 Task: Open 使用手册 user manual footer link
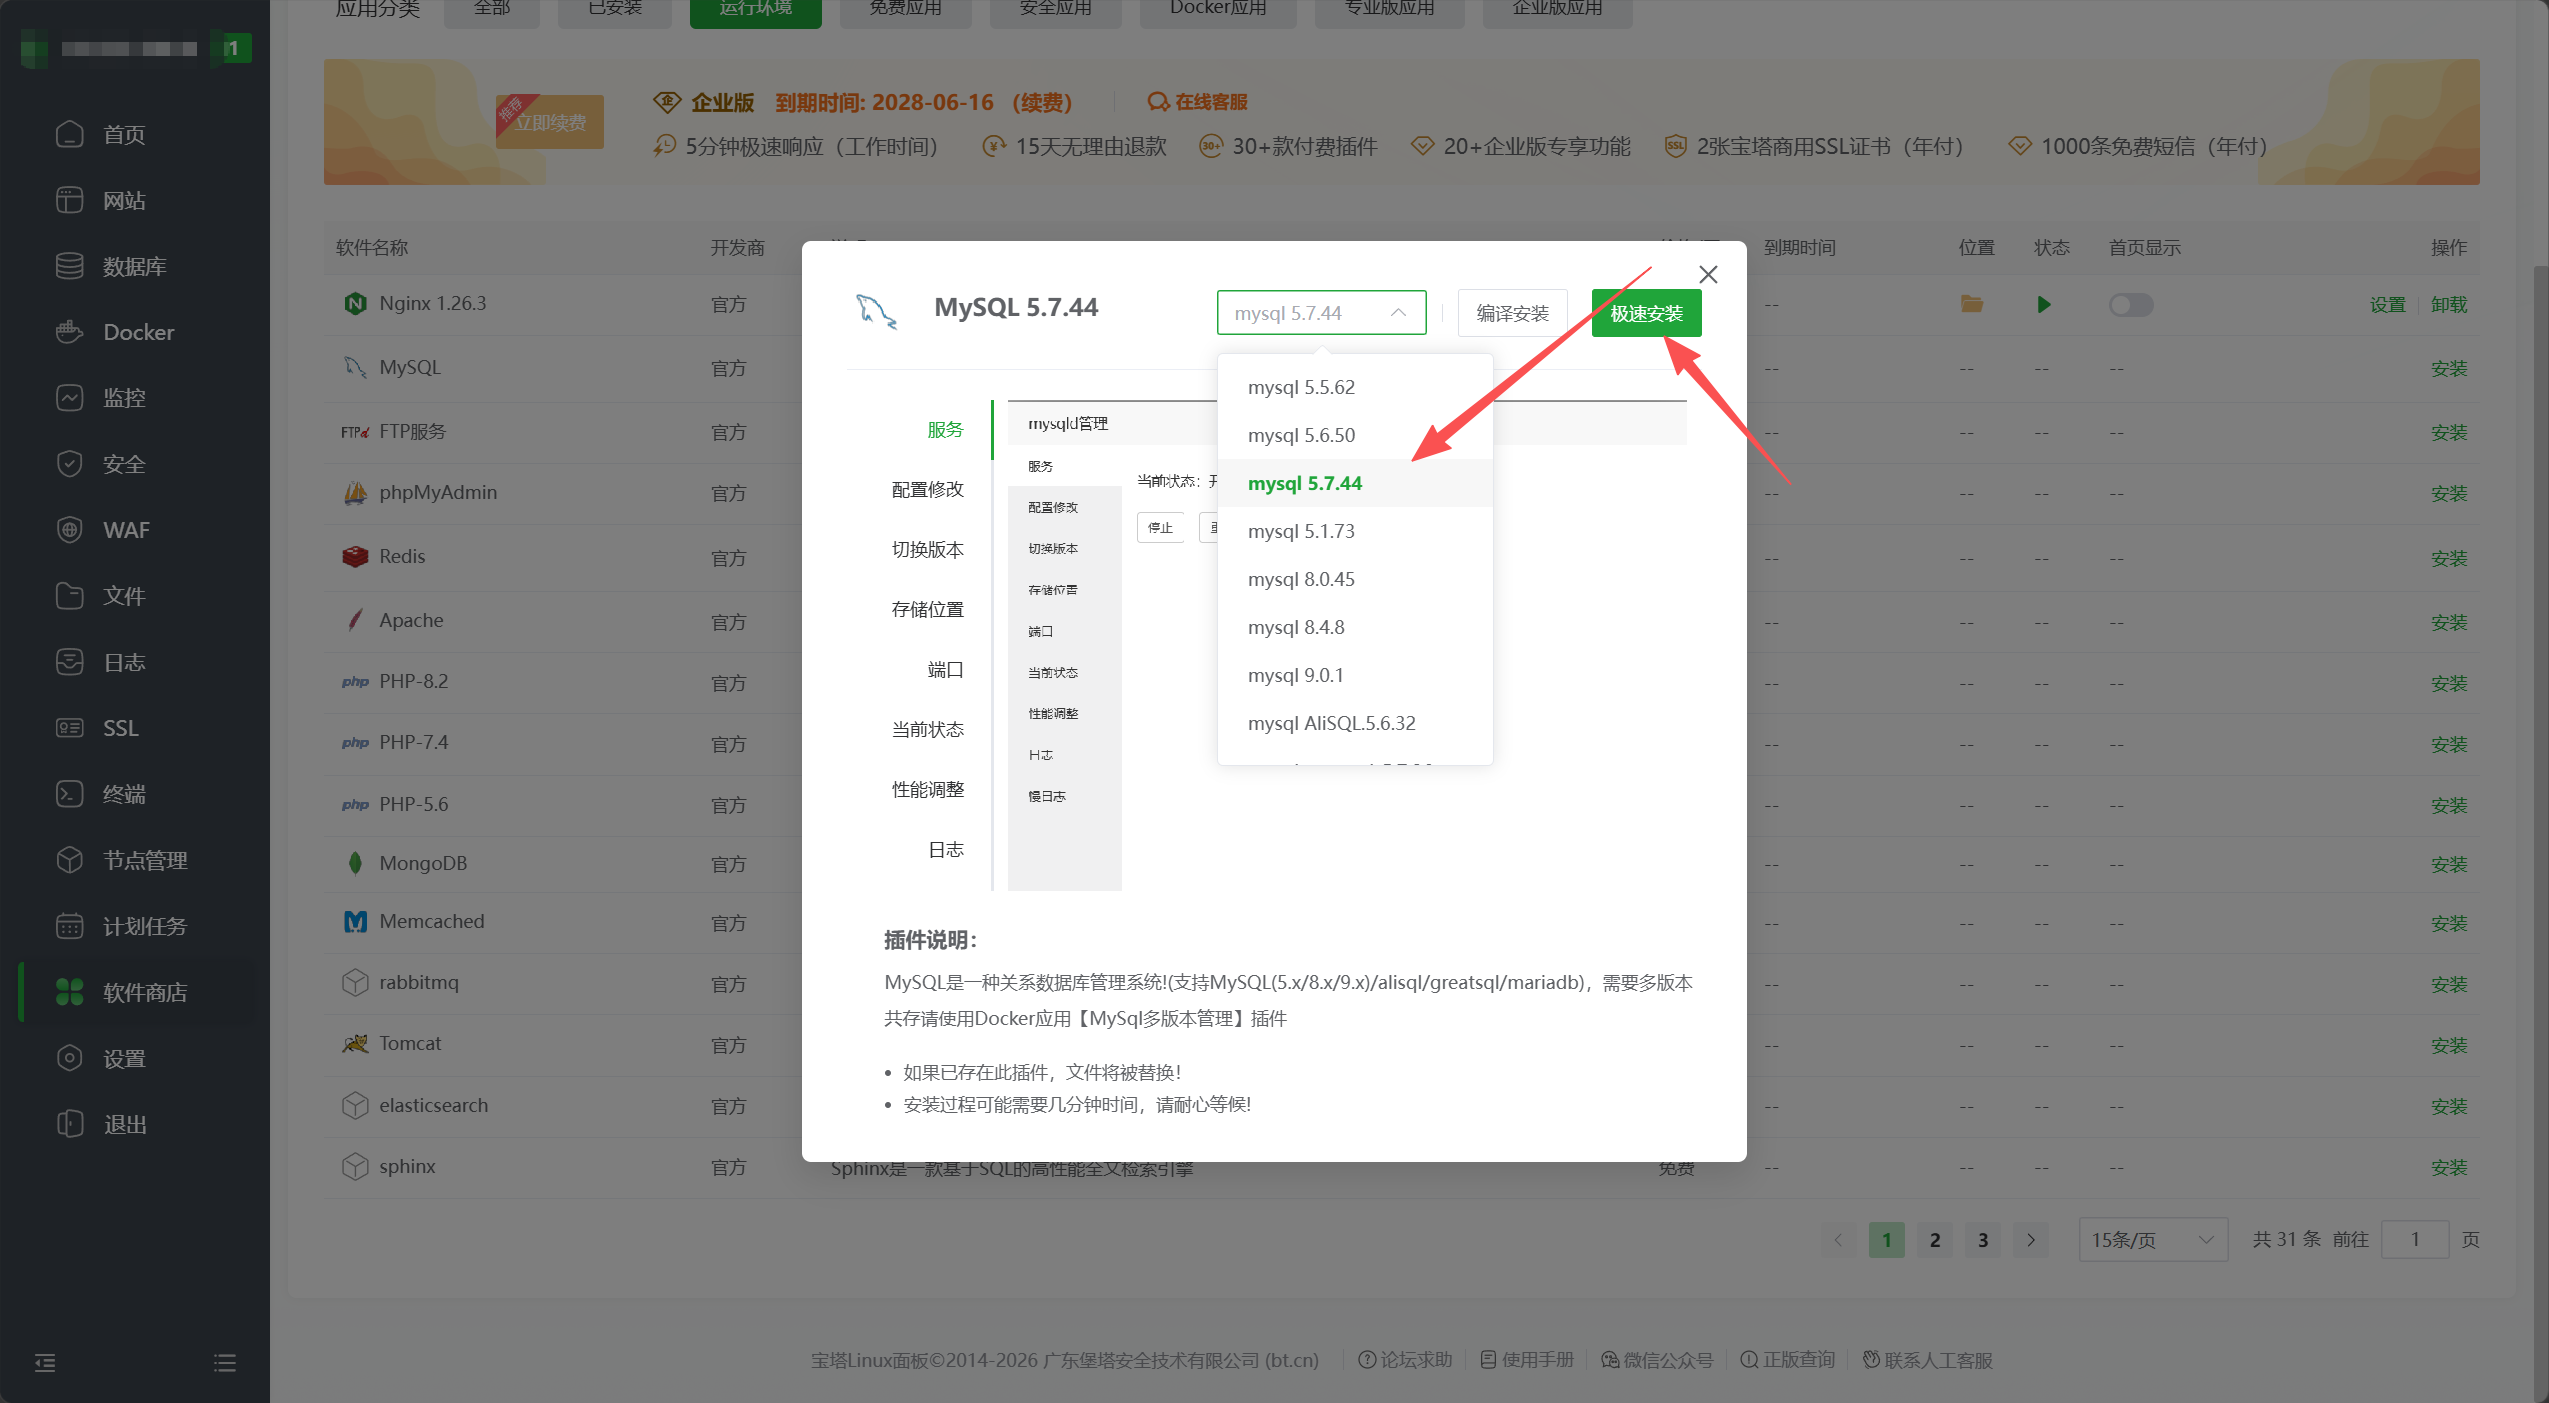click(x=1527, y=1360)
